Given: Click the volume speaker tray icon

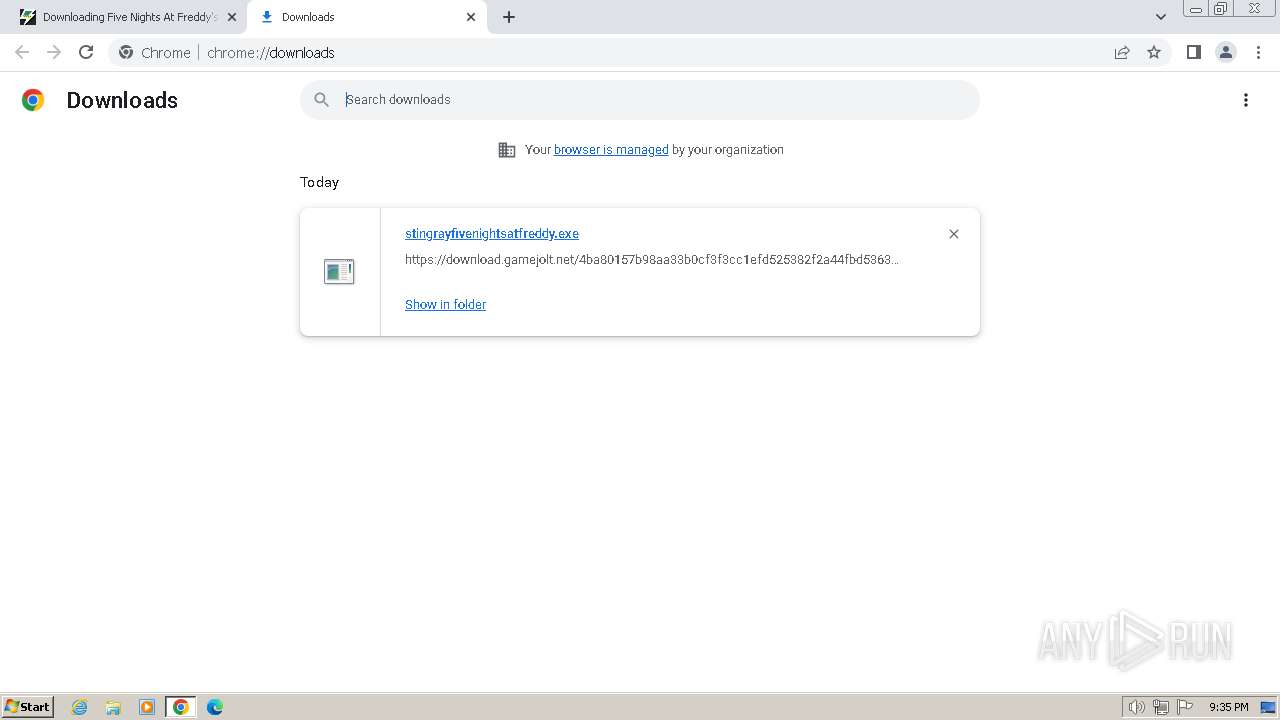Looking at the screenshot, I should pyautogui.click(x=1137, y=707).
